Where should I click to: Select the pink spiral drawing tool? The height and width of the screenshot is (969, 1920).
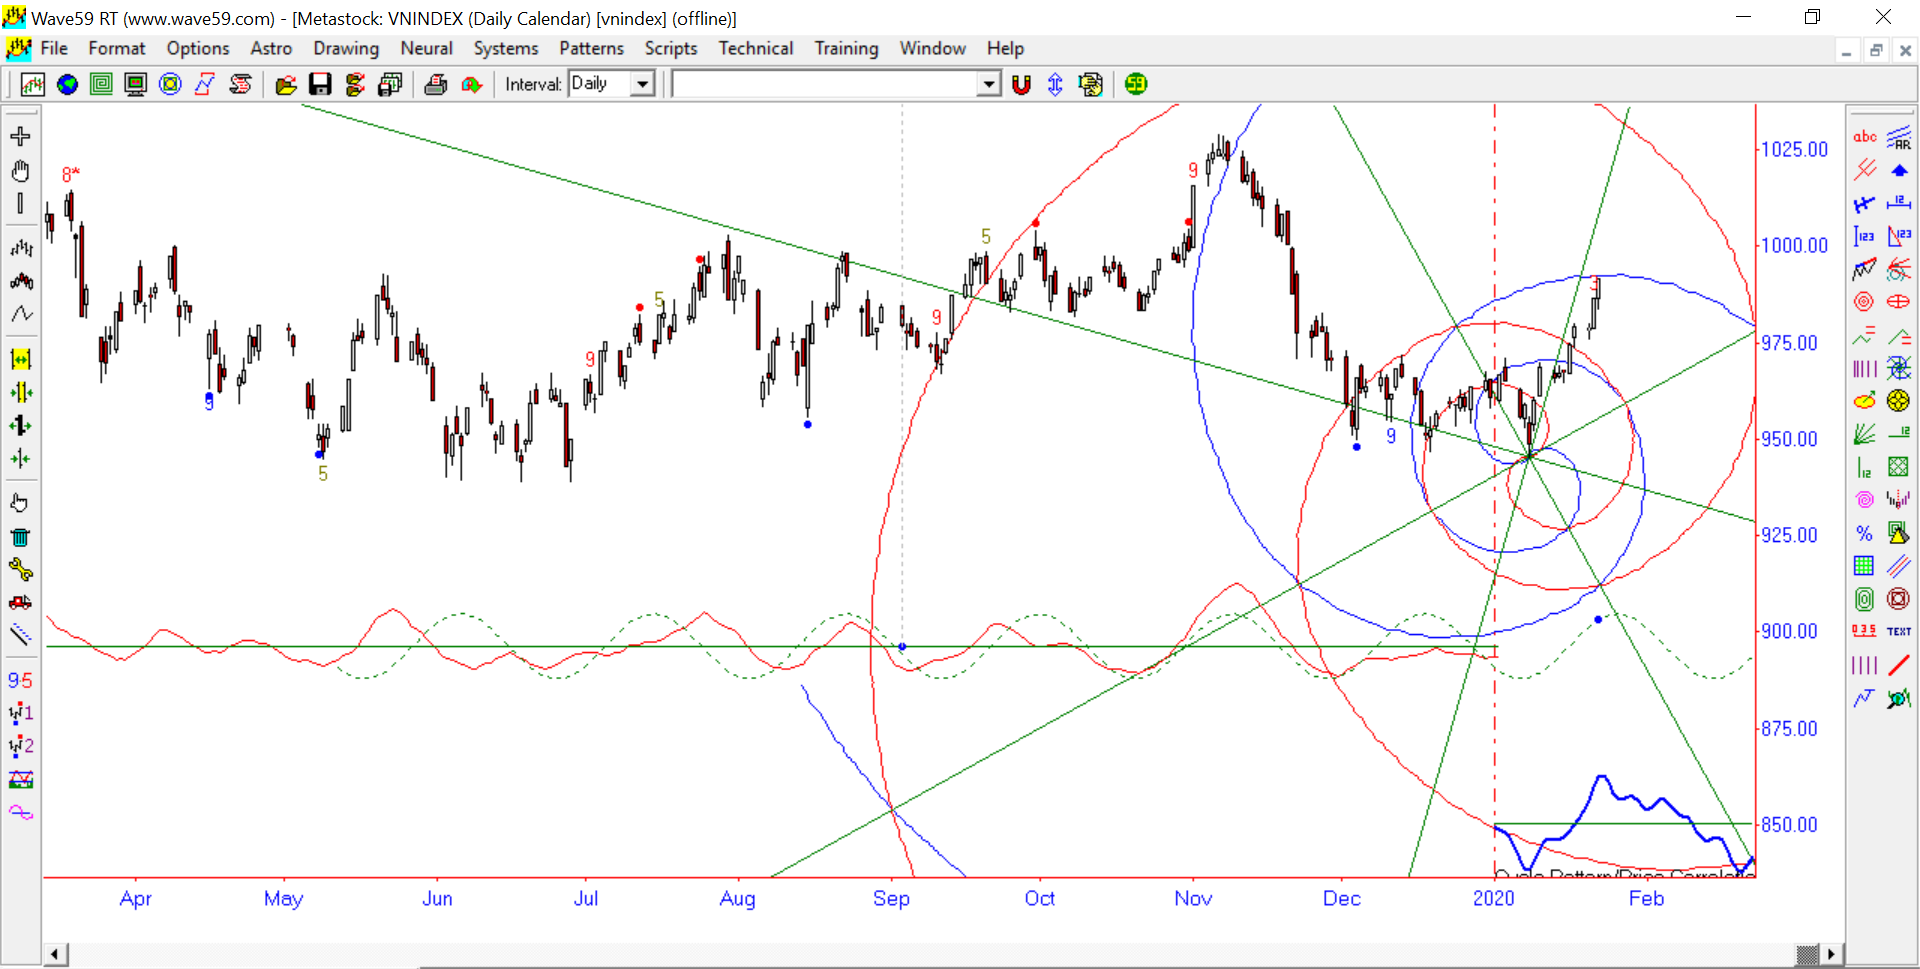[1864, 500]
